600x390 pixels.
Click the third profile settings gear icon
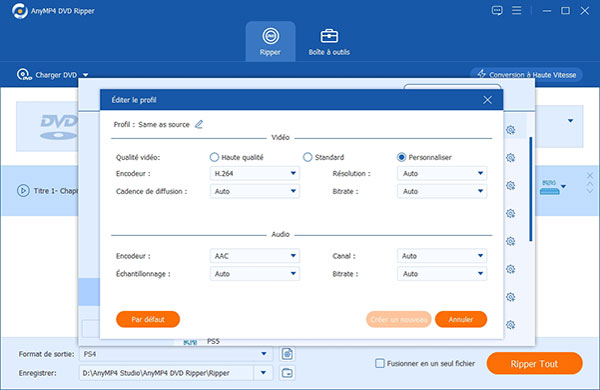pyautogui.click(x=510, y=186)
